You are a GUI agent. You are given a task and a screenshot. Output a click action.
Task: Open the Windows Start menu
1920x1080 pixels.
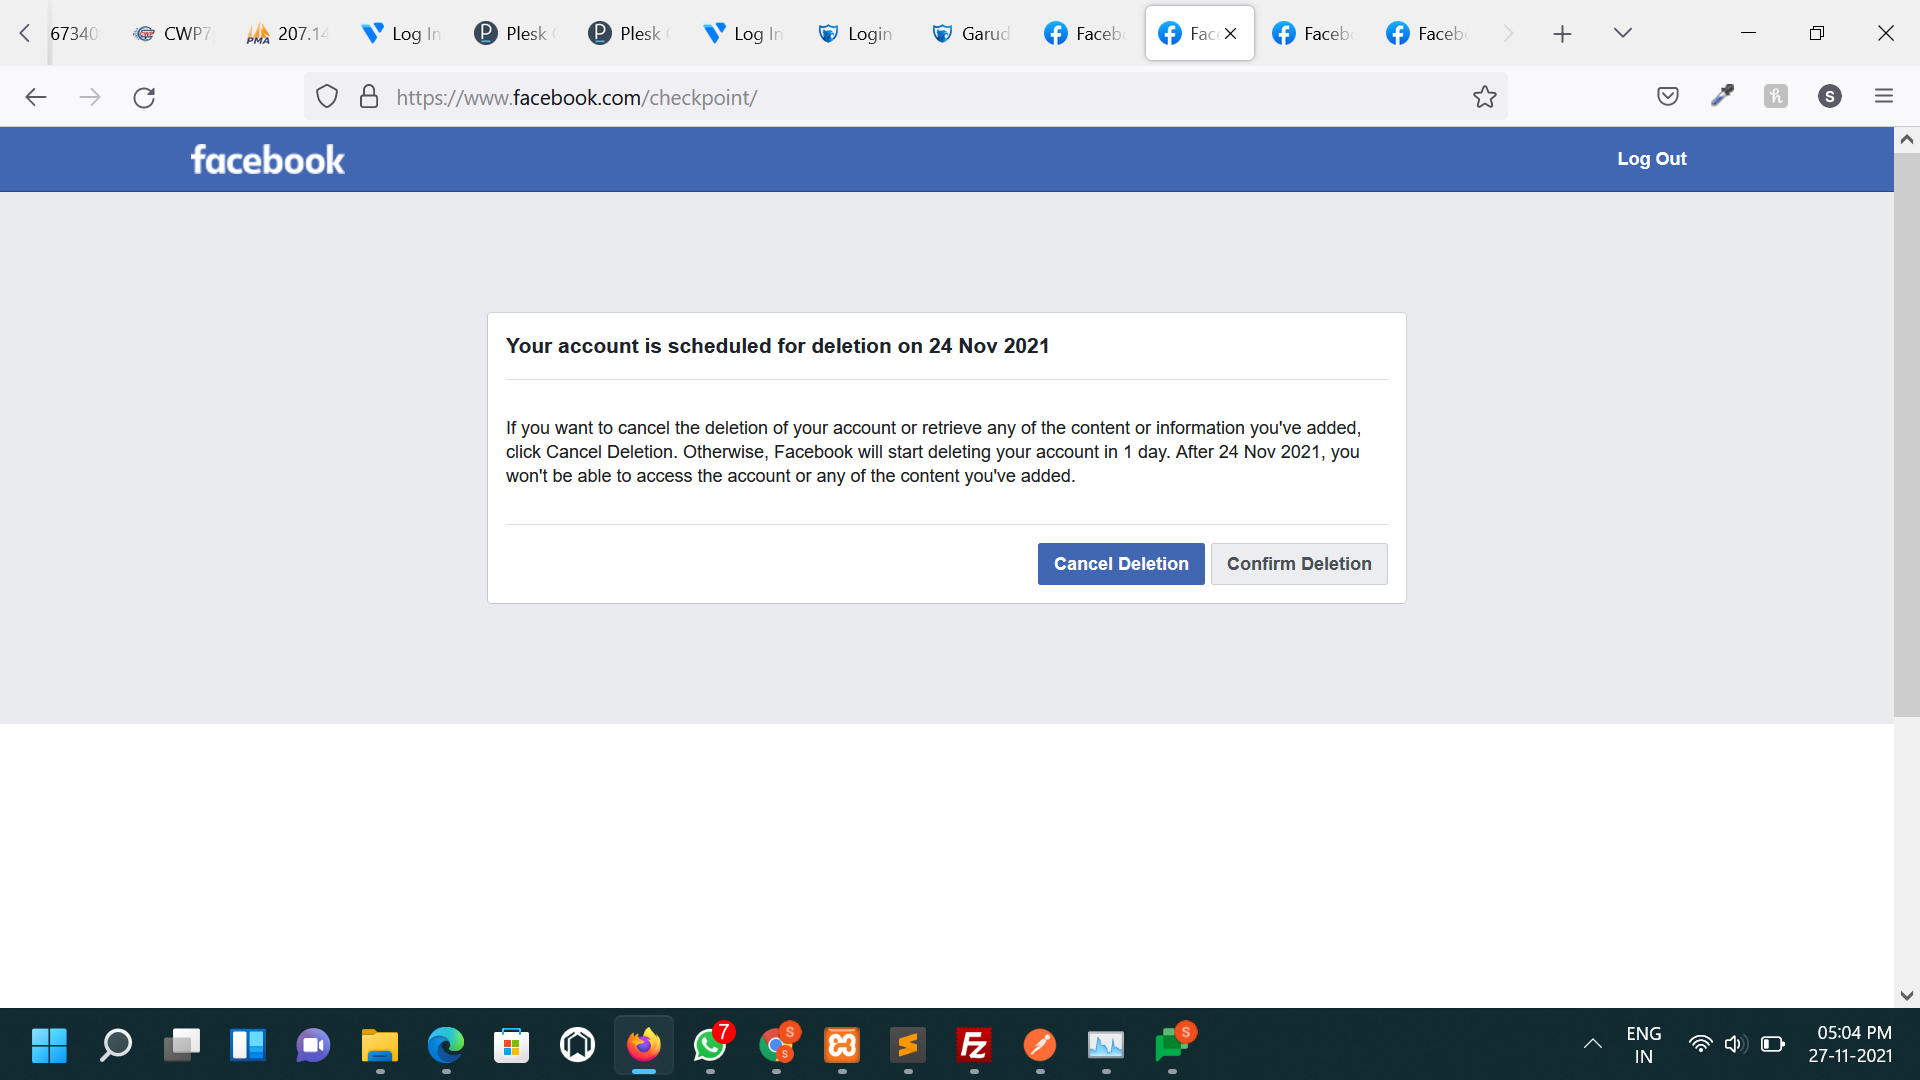pyautogui.click(x=49, y=1046)
